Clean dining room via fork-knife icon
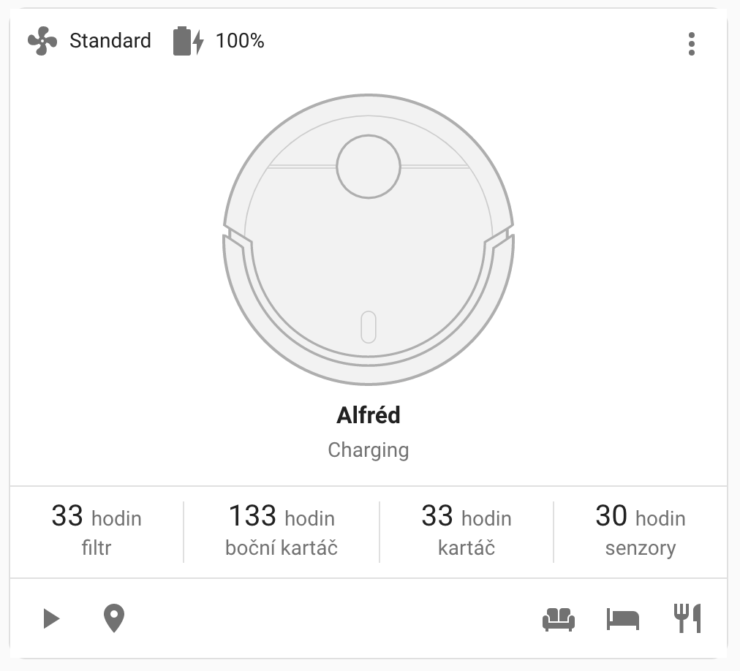This screenshot has width=740, height=671. (x=687, y=618)
